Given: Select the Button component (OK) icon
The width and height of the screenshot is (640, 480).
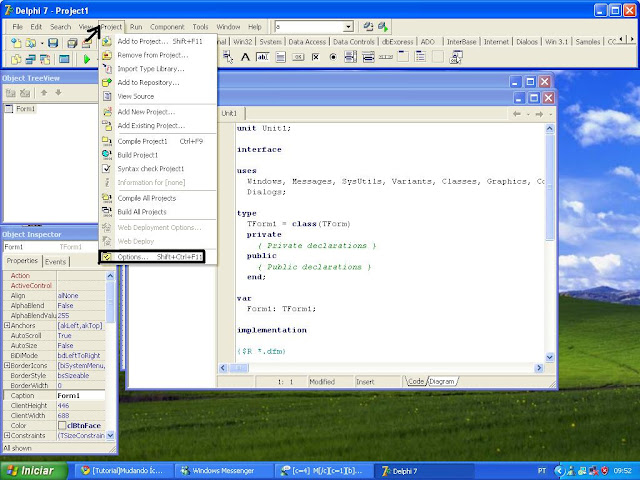Looking at the screenshot, I should tap(298, 57).
